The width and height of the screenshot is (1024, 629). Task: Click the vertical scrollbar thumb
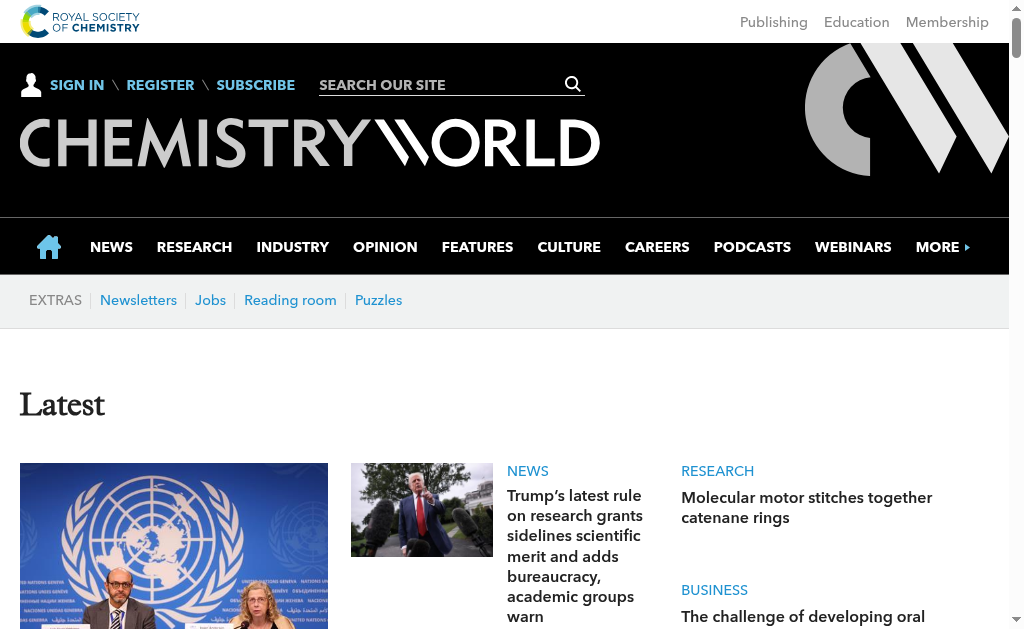coord(1016,38)
